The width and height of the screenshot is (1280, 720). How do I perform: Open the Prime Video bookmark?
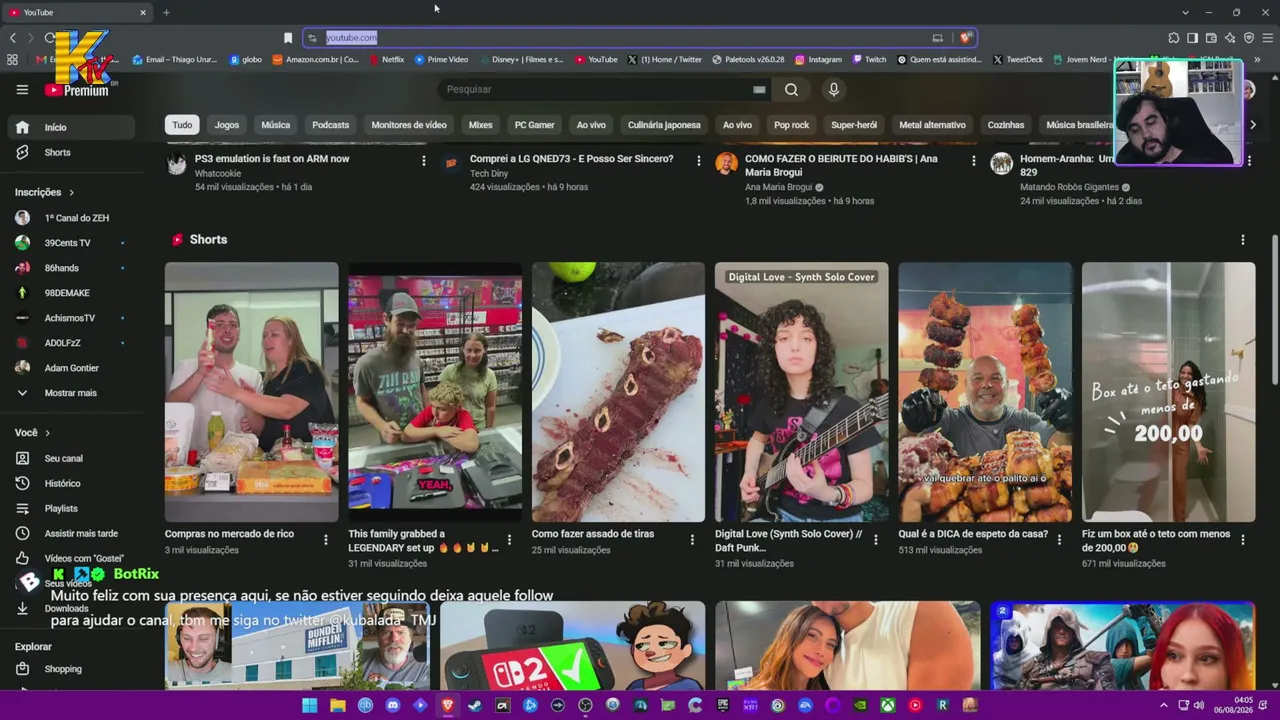pyautogui.click(x=442, y=60)
